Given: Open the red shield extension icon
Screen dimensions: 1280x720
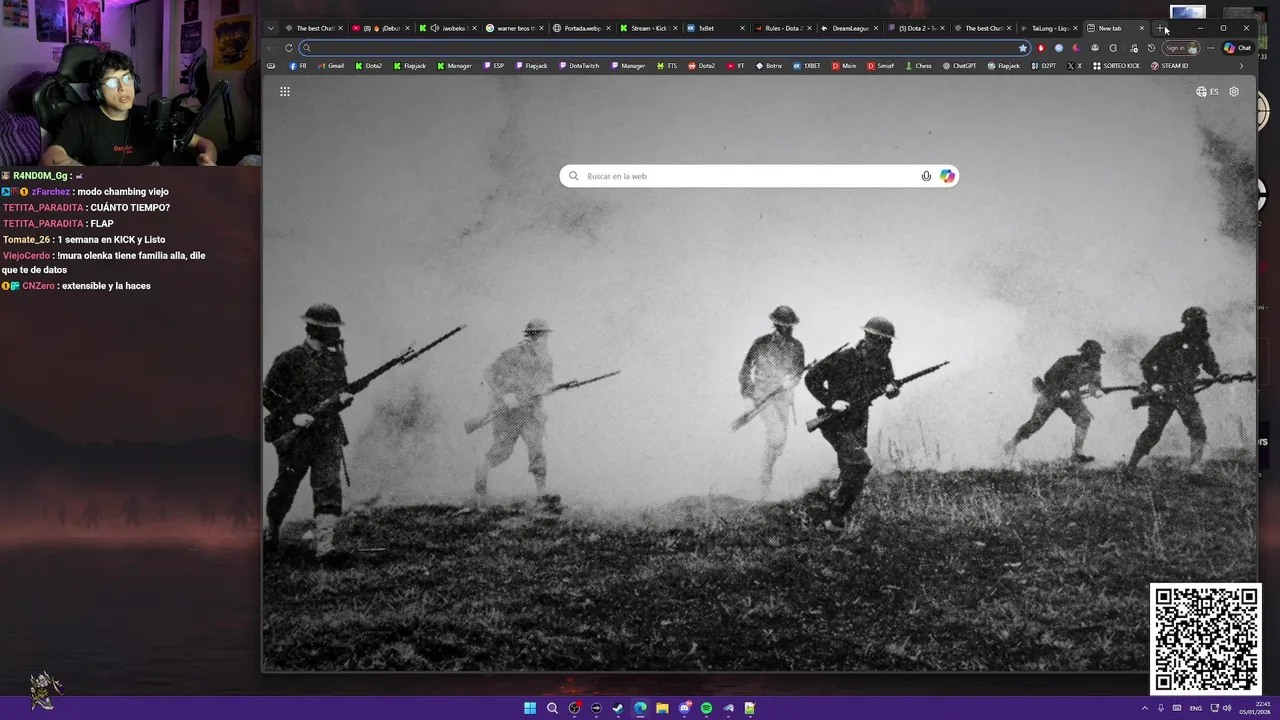Looking at the screenshot, I should point(1041,48).
